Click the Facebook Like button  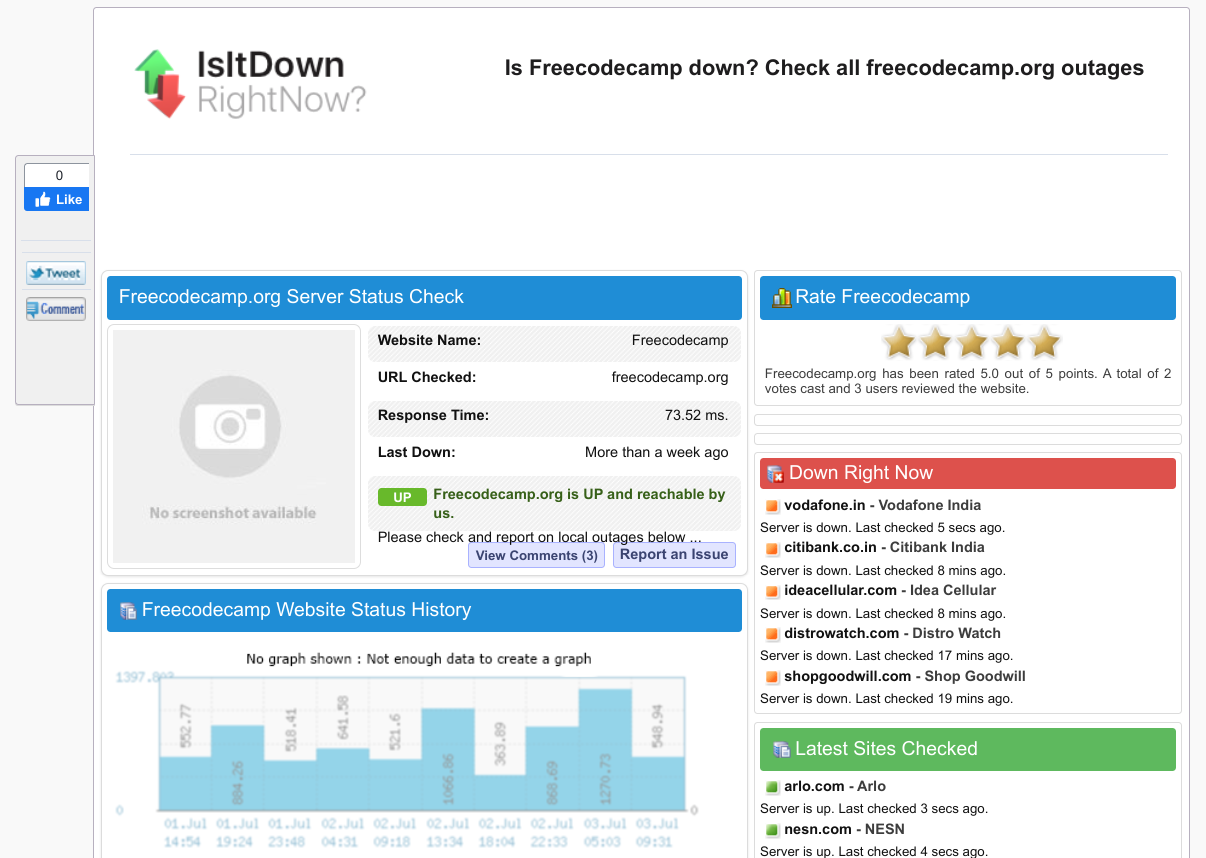coord(57,199)
